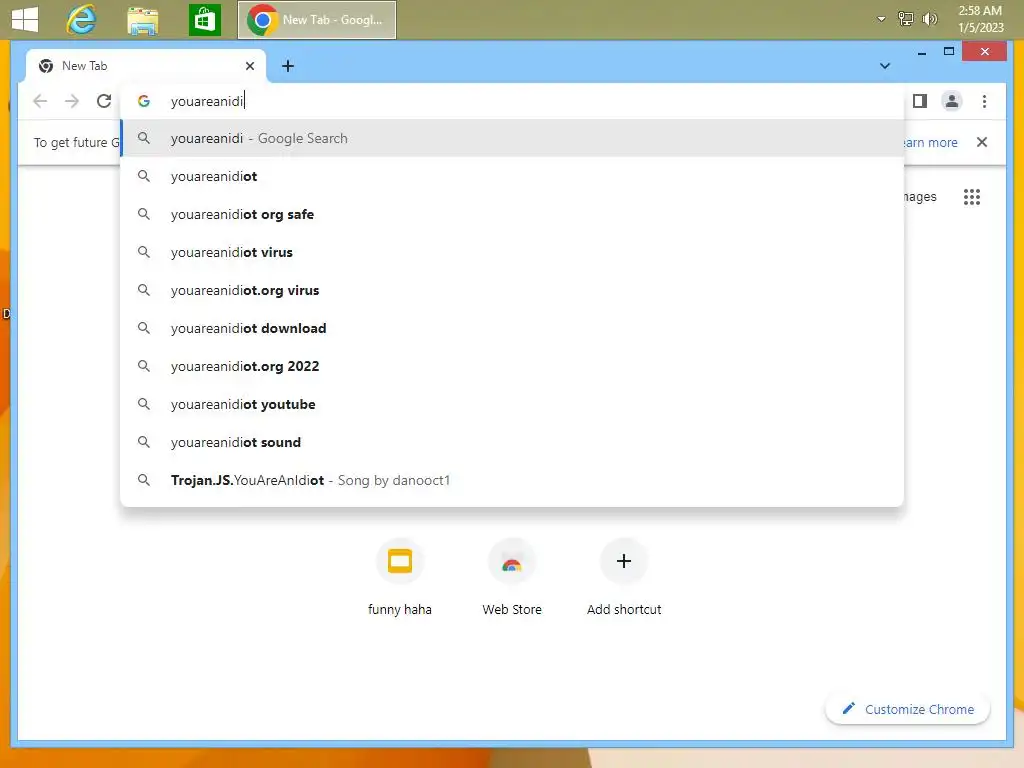Viewport: 1024px width, 768px height.
Task: Open File Explorer from the taskbar
Action: (142, 20)
